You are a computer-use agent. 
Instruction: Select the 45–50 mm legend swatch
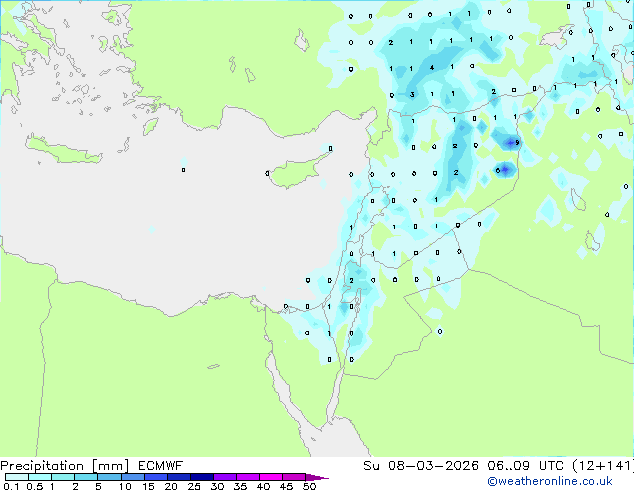click(x=294, y=477)
